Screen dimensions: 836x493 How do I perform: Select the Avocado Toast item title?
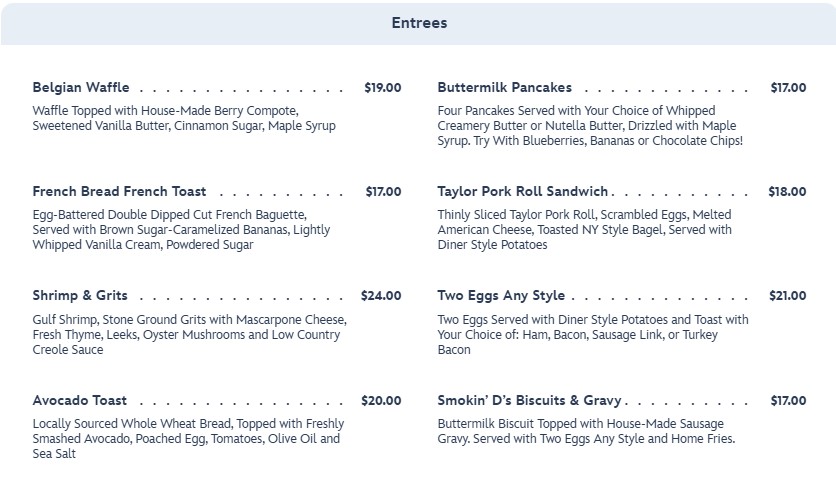79,401
